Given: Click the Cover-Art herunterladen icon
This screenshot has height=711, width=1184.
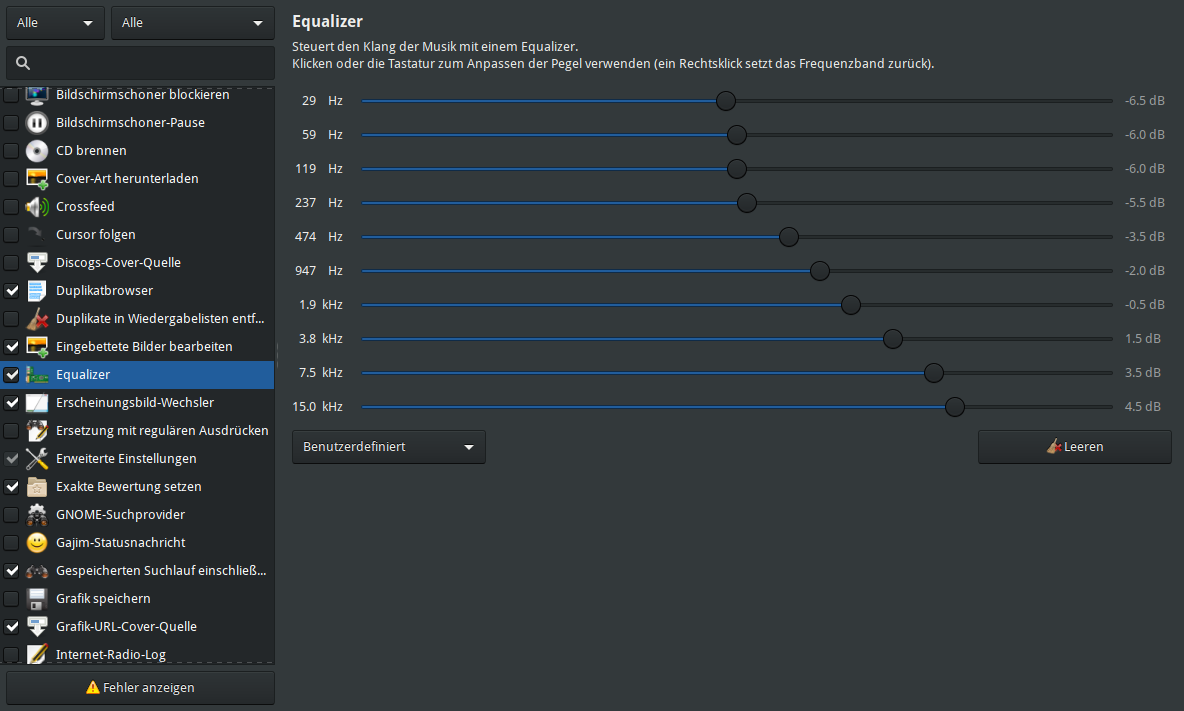Looking at the screenshot, I should [x=37, y=178].
